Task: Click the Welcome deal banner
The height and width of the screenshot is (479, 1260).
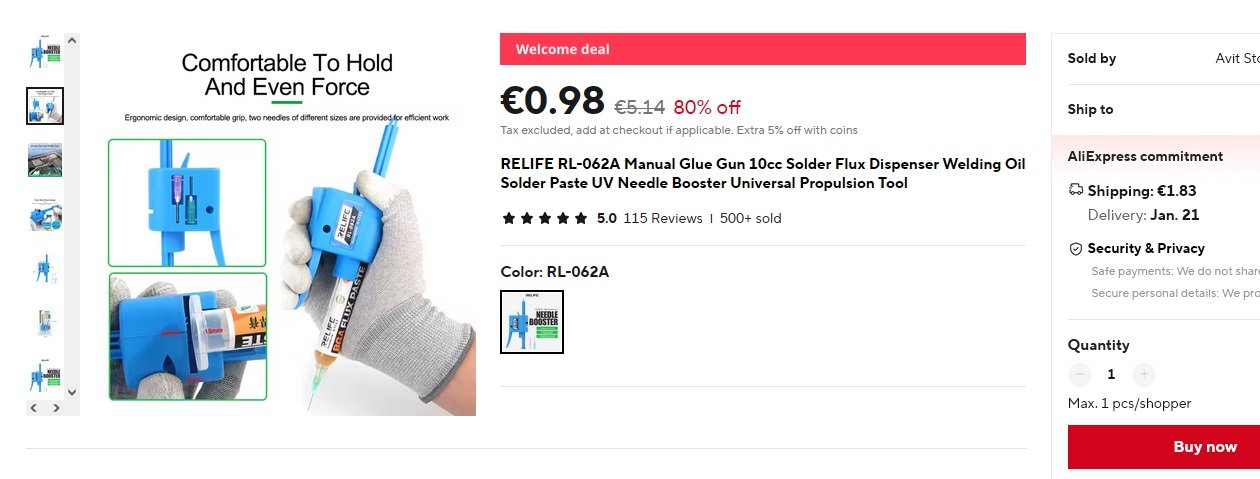Action: (x=763, y=49)
